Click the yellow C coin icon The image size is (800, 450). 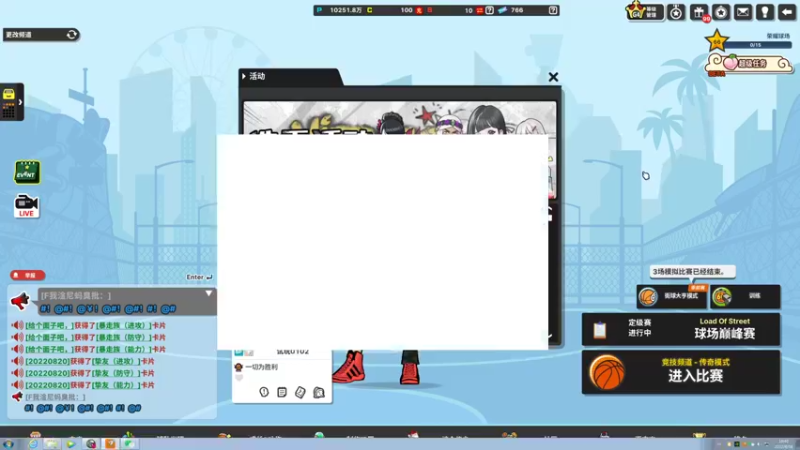coord(369,10)
